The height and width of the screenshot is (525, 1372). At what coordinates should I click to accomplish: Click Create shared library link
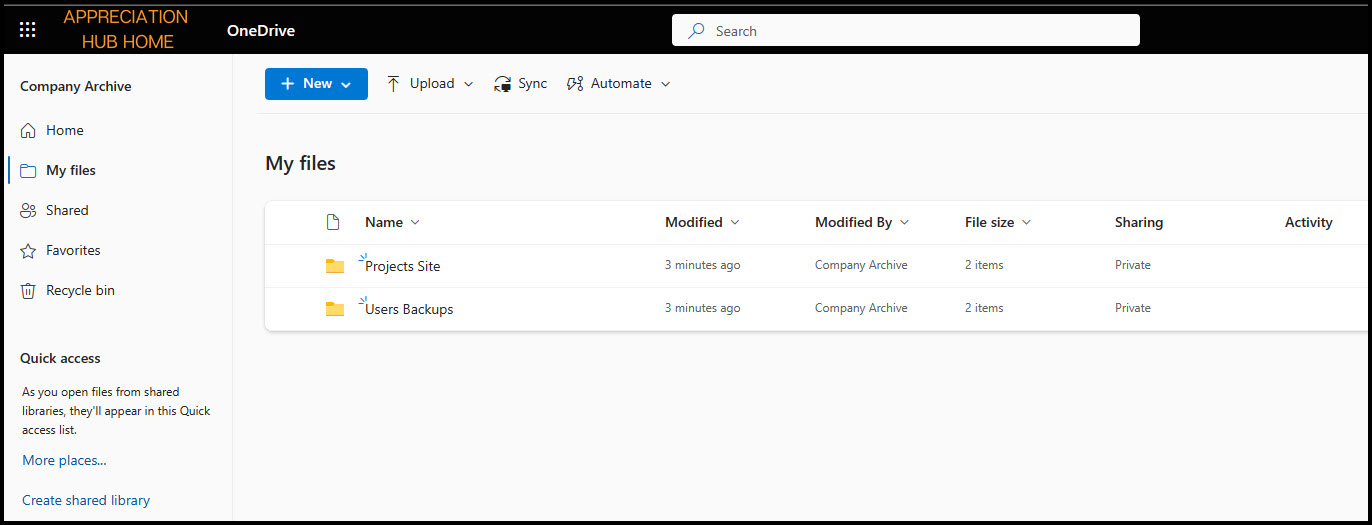[86, 500]
